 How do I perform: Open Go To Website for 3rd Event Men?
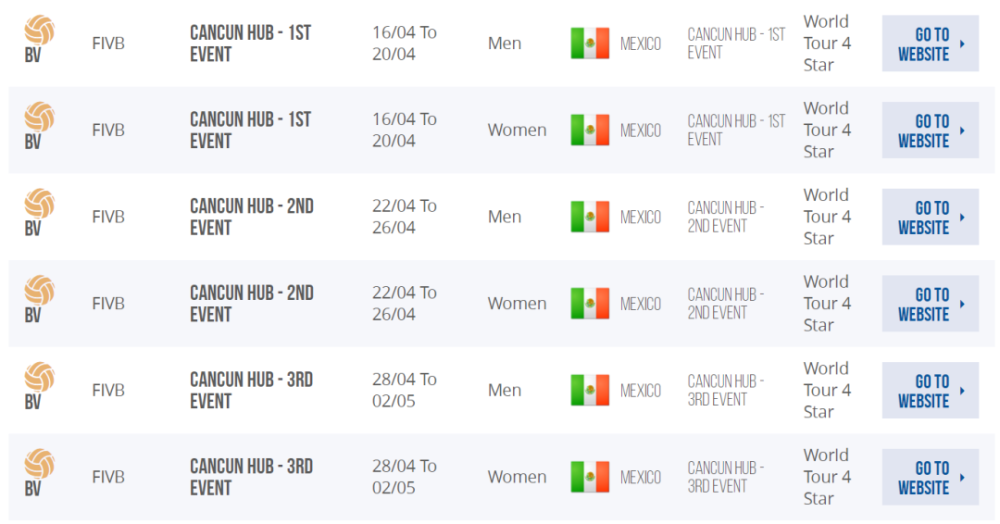click(930, 390)
